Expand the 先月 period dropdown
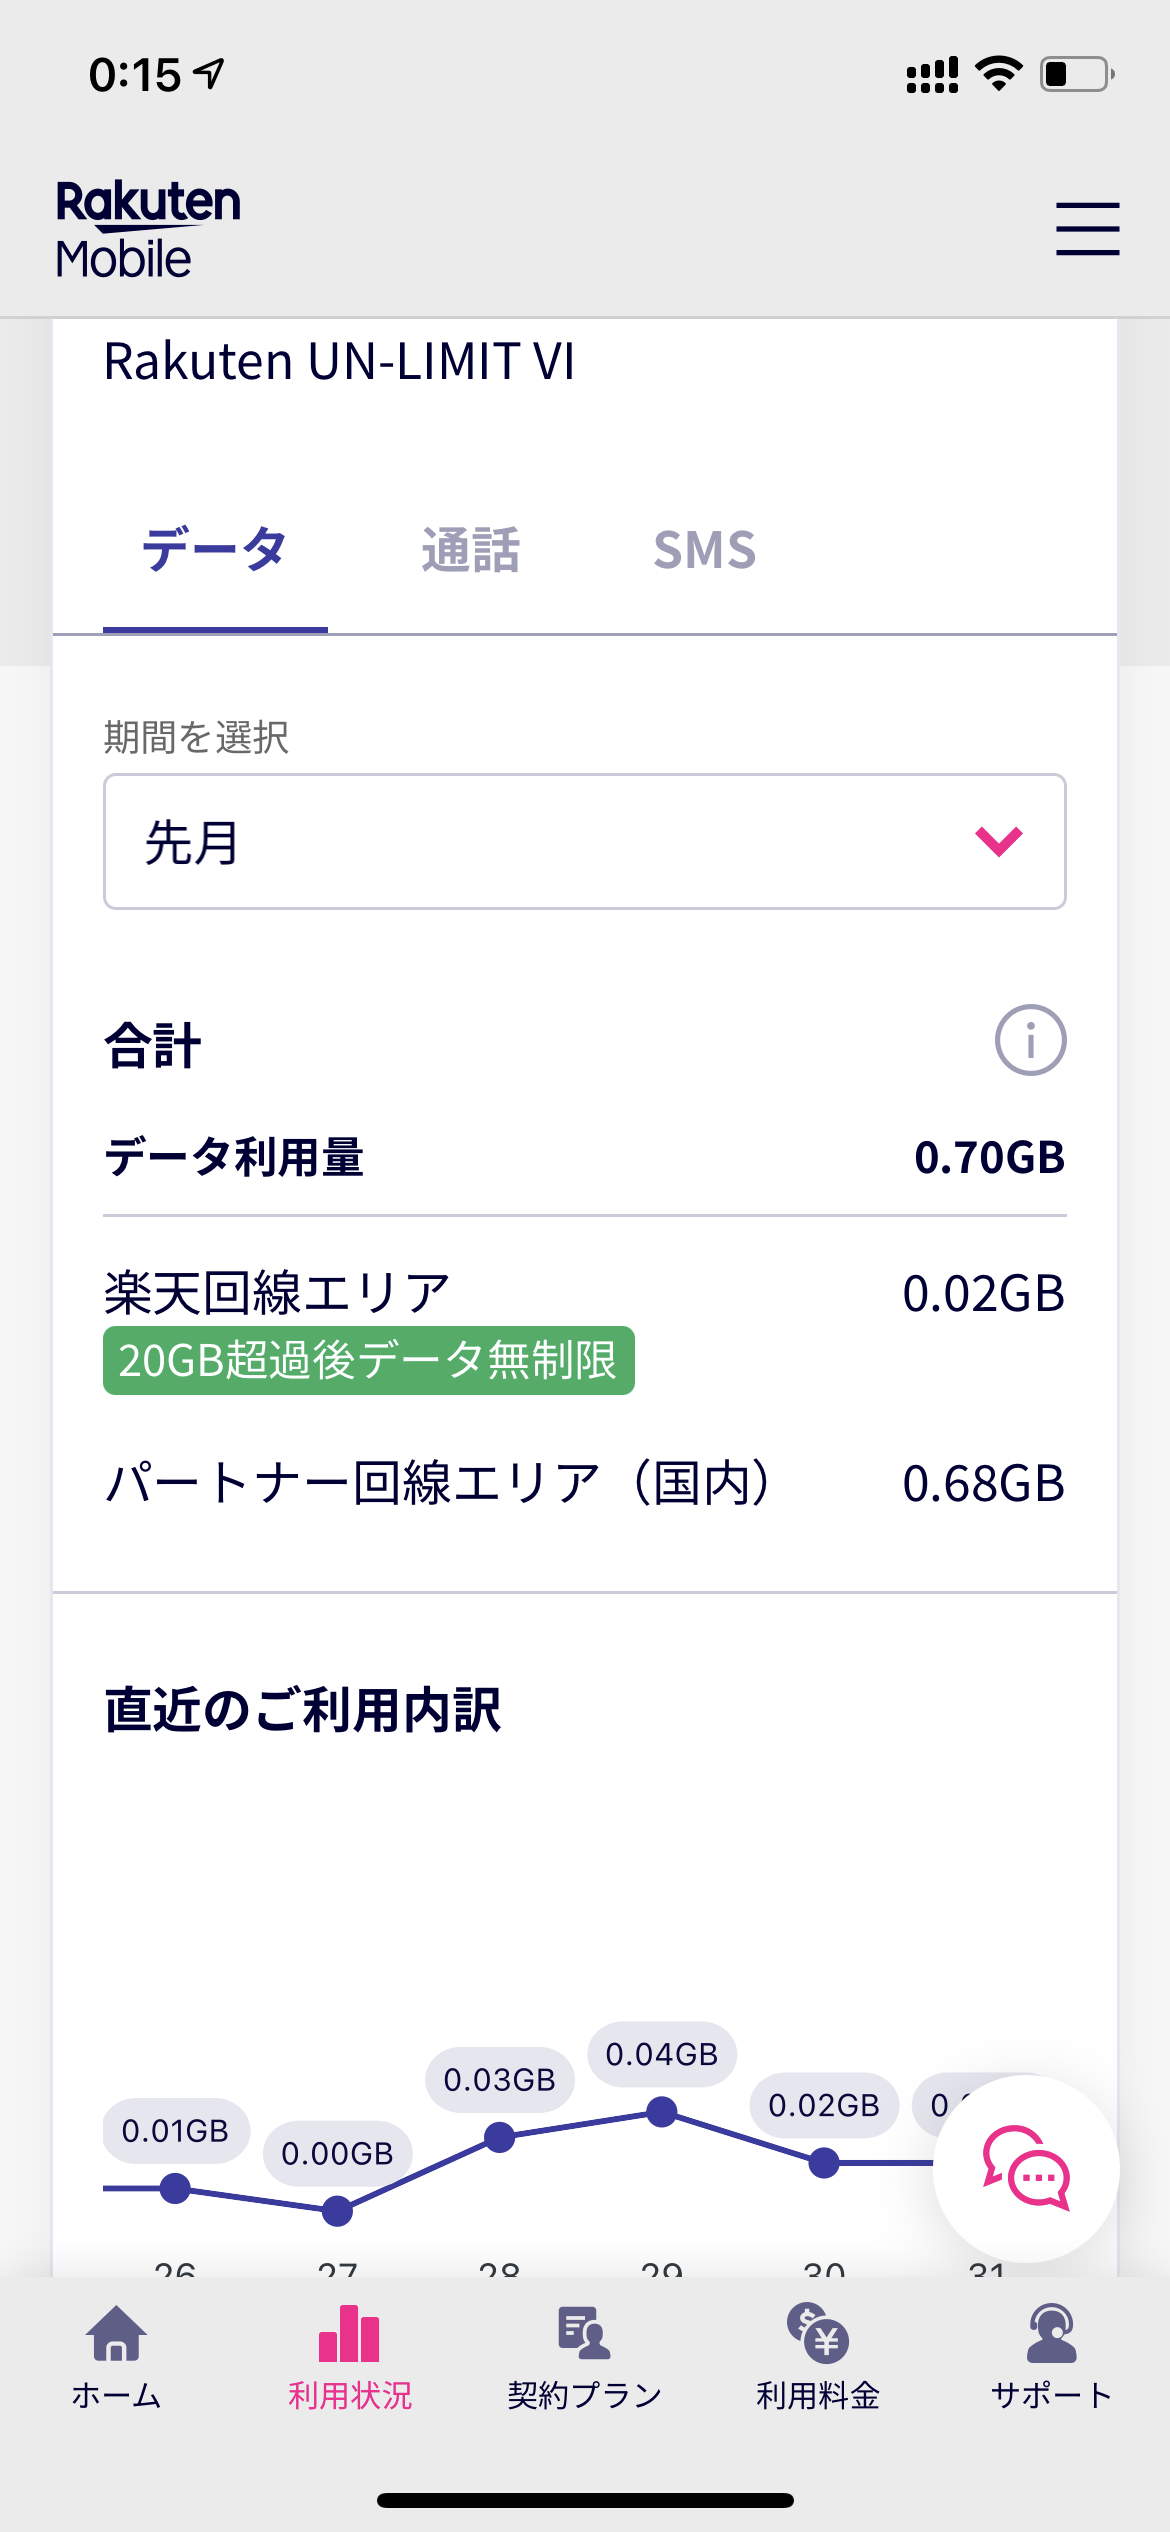This screenshot has height=2532, width=1170. tap(584, 841)
